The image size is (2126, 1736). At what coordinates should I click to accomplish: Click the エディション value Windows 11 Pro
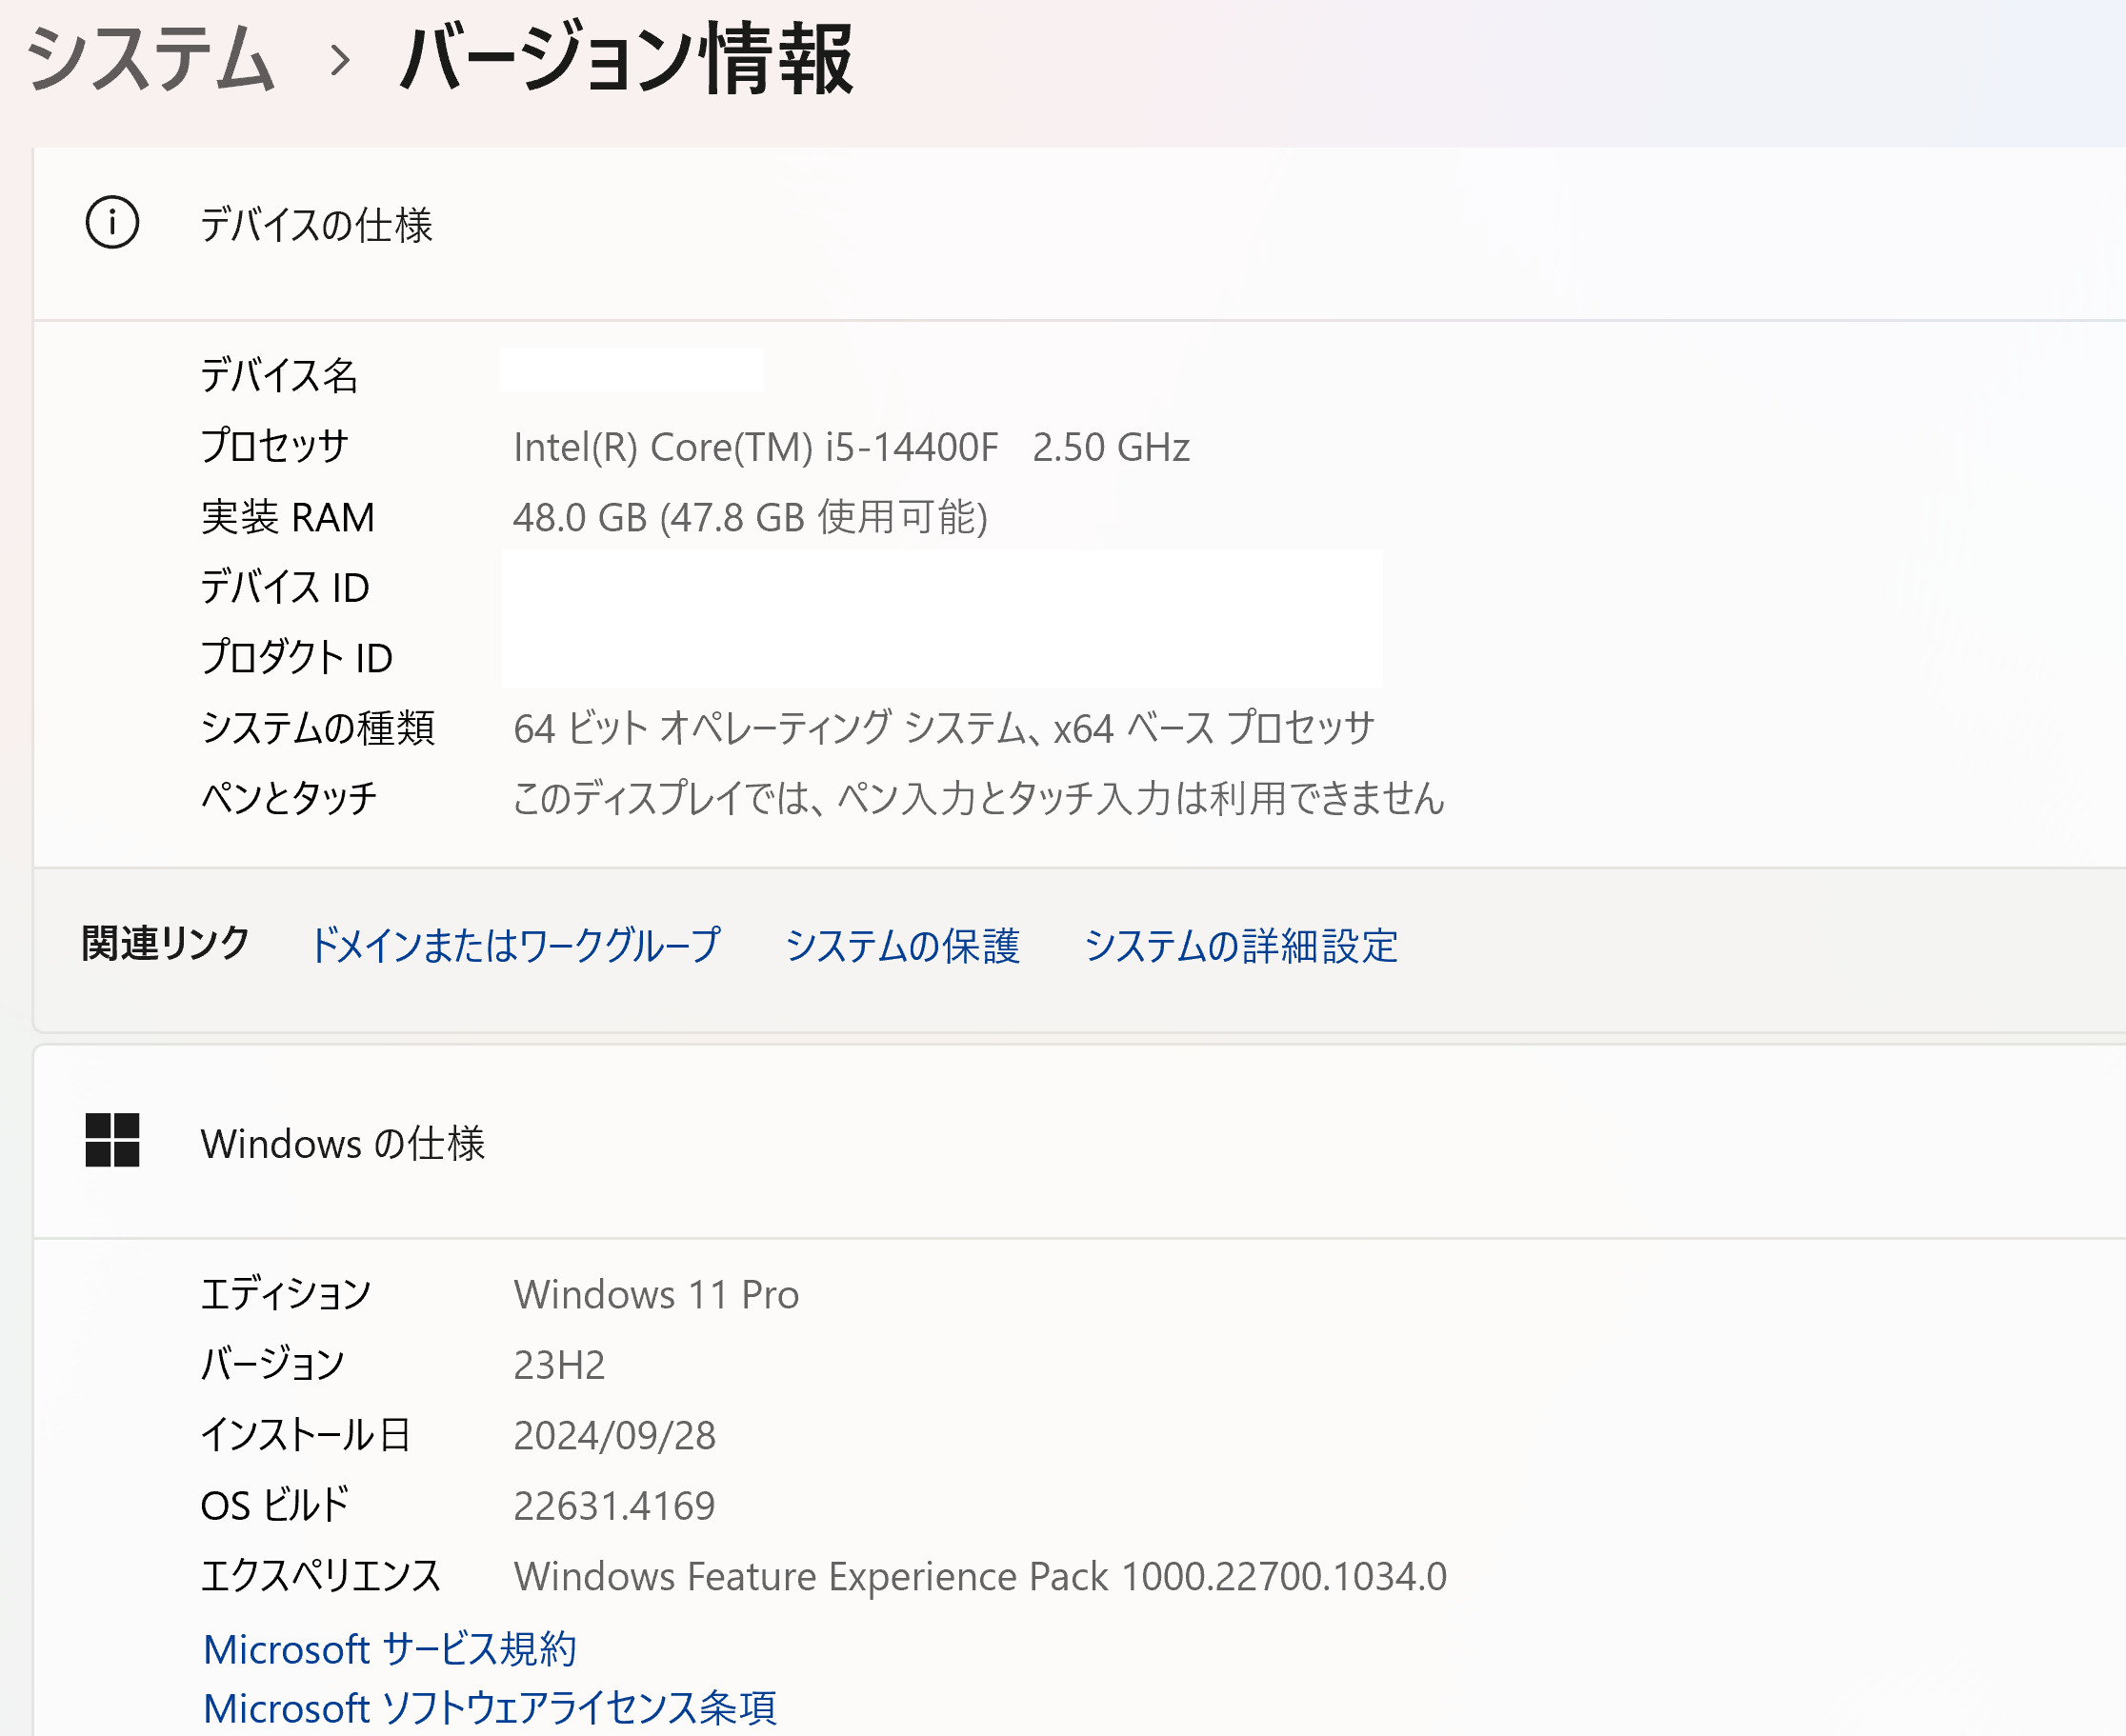[x=656, y=1294]
